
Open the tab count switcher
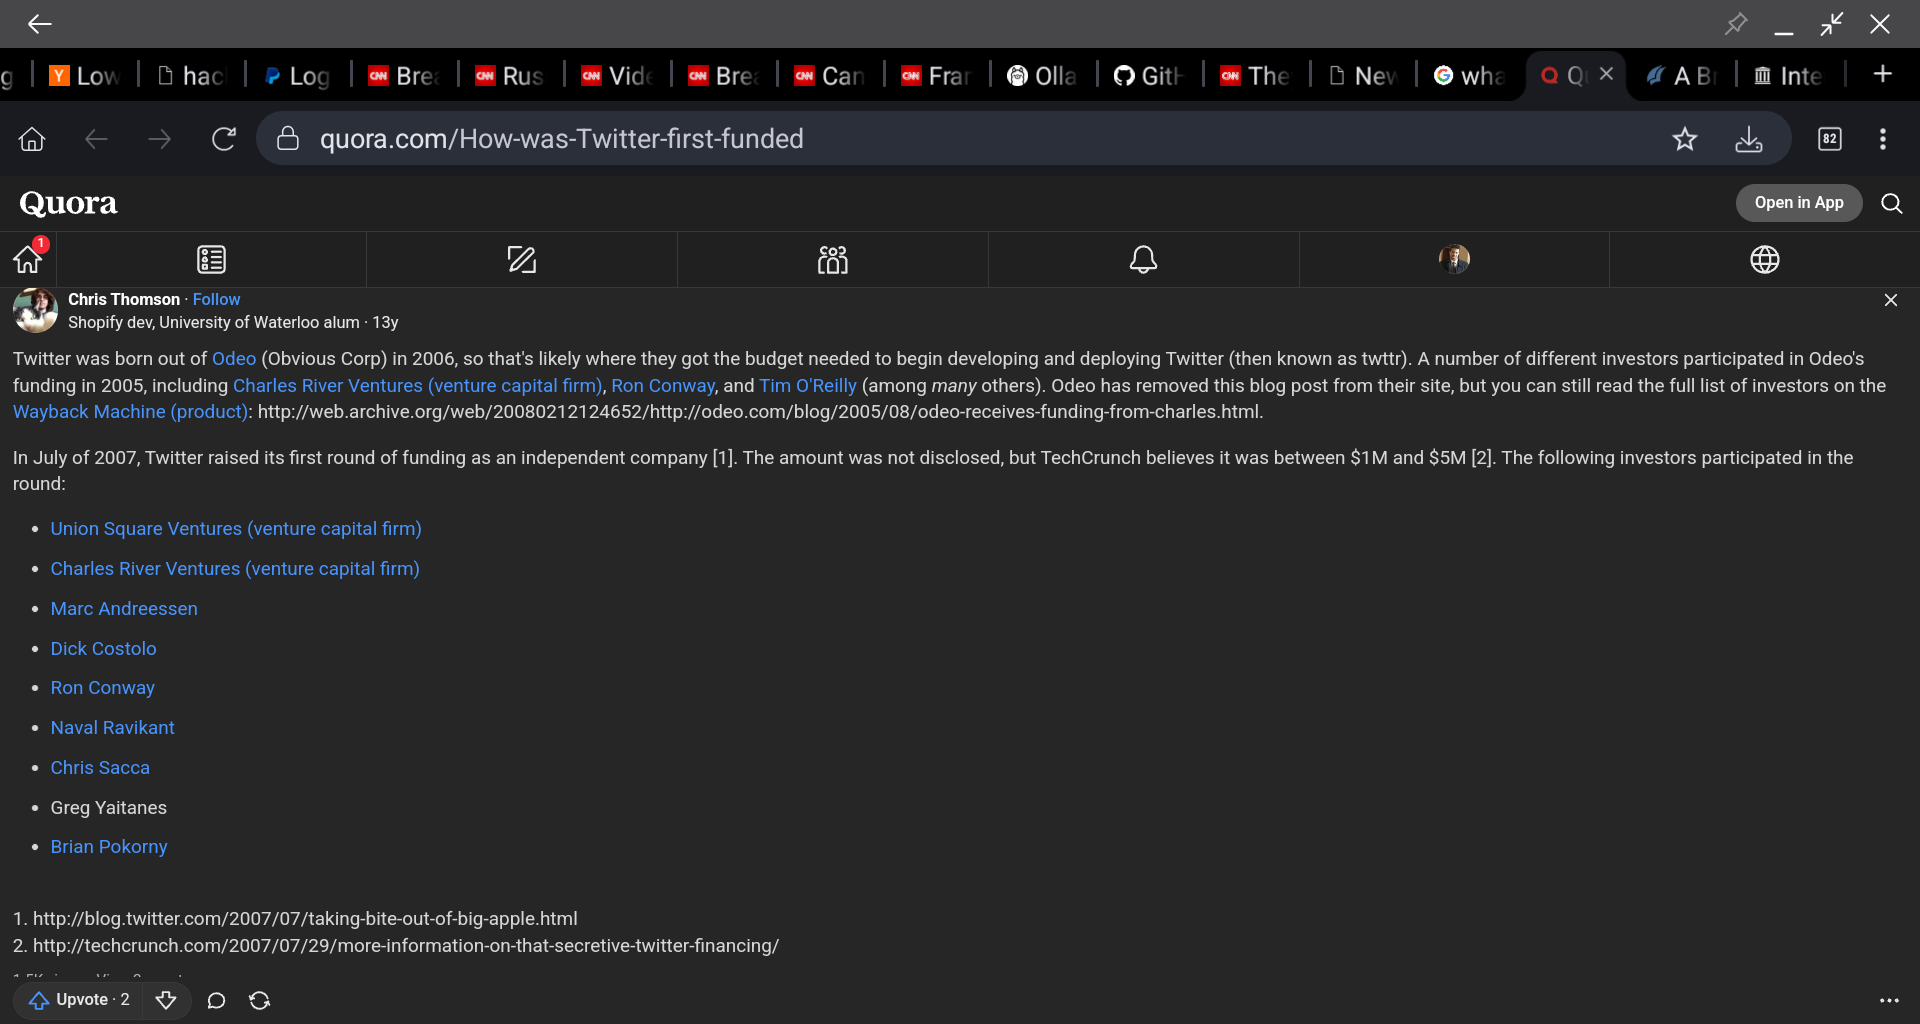[1829, 139]
